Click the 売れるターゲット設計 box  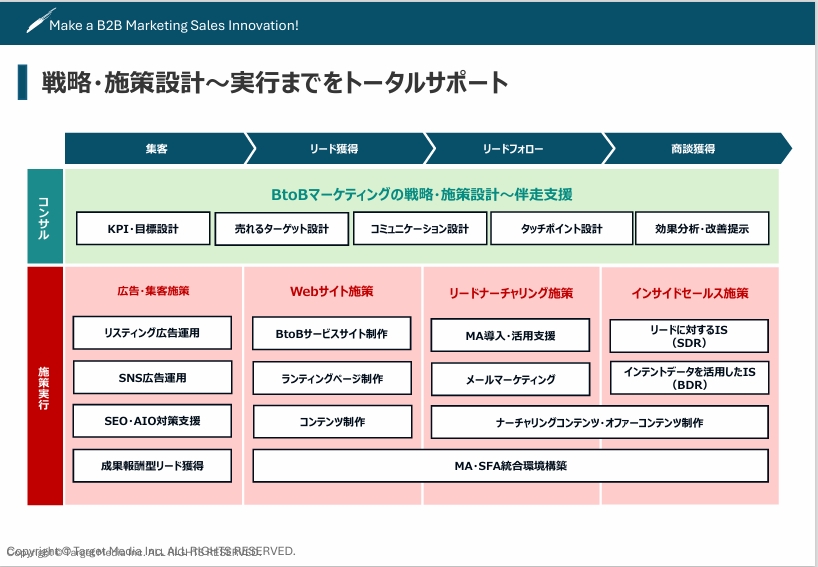[x=282, y=229]
